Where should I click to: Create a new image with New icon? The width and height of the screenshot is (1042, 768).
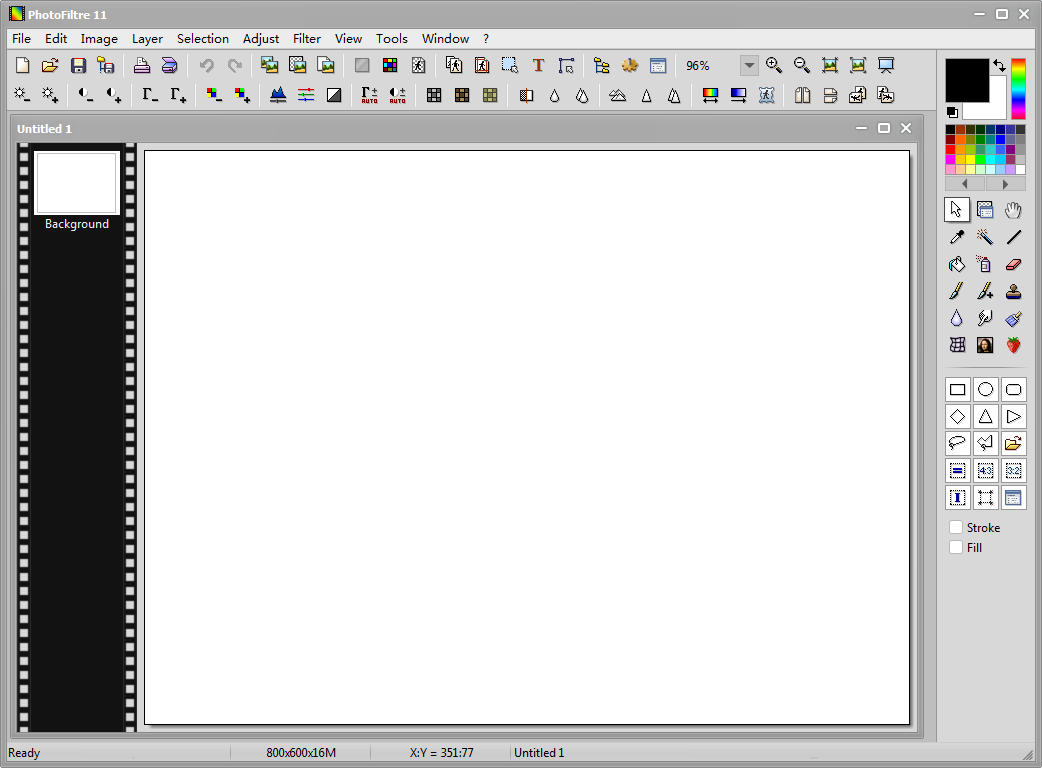(23, 65)
